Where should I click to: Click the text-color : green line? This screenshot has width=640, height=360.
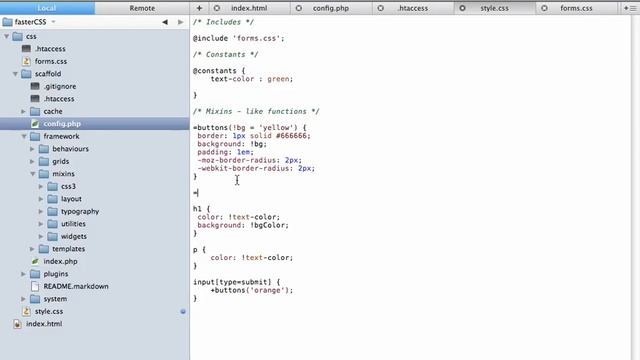251,79
